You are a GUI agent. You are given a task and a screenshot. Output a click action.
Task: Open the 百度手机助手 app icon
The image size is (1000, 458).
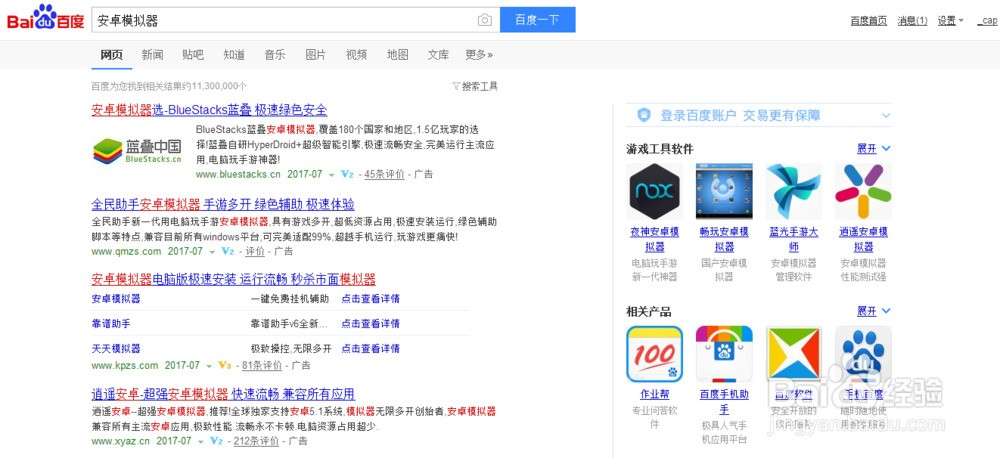[724, 354]
